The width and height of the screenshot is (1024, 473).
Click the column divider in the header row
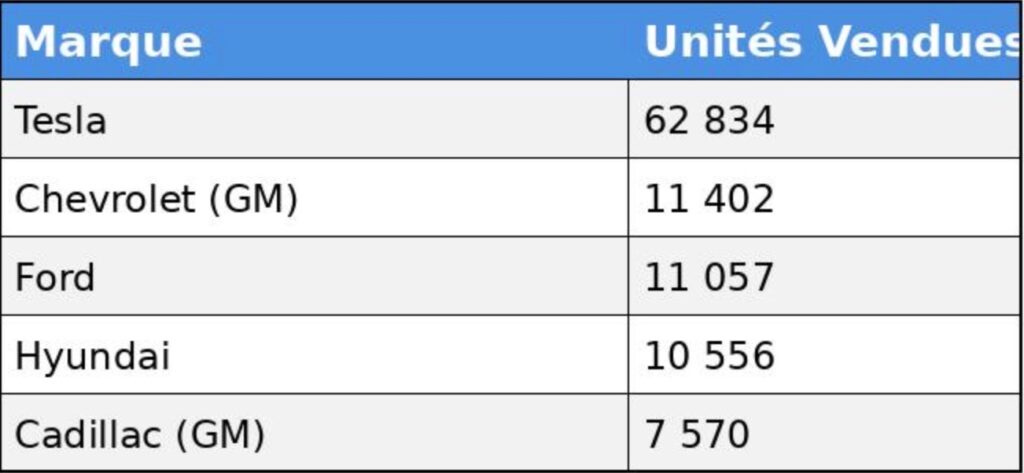tap(629, 42)
